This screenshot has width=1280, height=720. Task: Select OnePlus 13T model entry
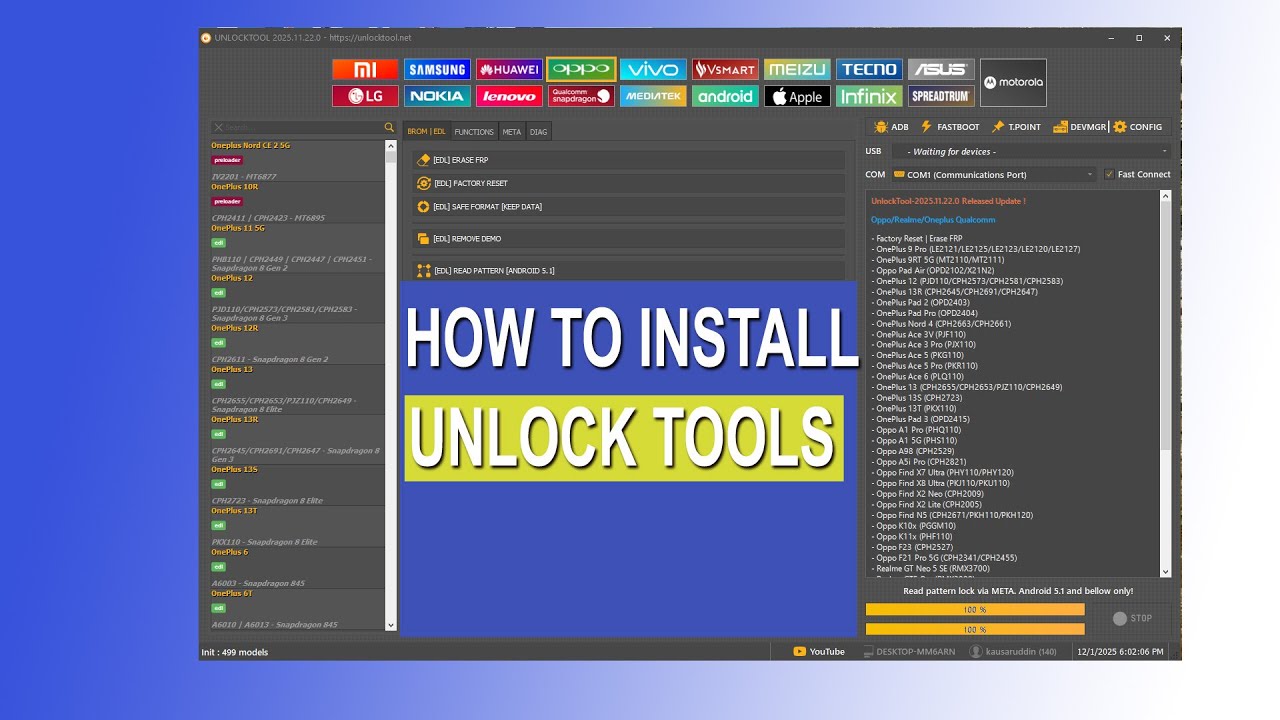(297, 526)
